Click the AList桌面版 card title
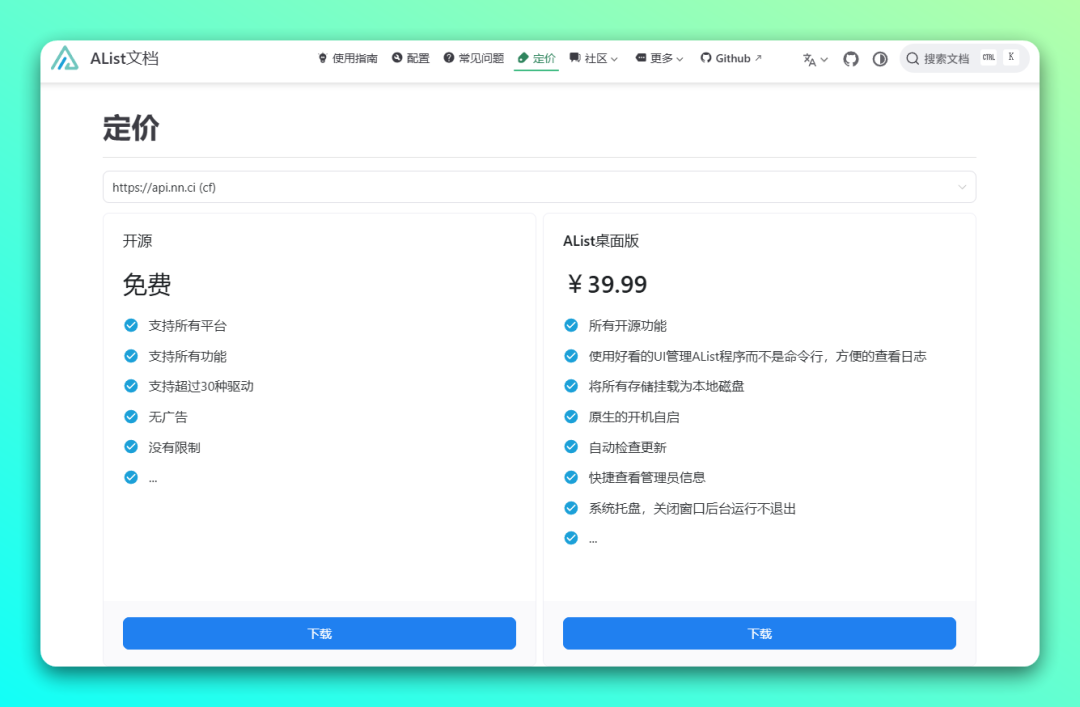1080x707 pixels. [x=601, y=241]
